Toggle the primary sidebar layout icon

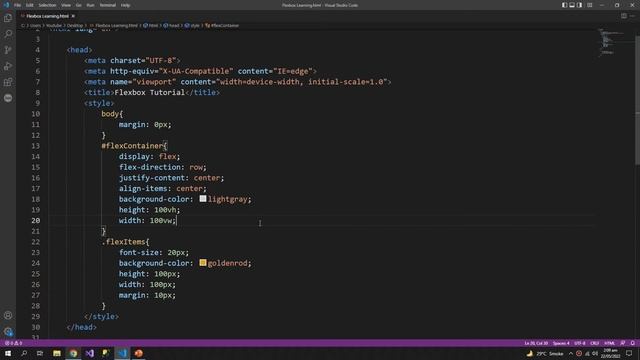(564, 5)
